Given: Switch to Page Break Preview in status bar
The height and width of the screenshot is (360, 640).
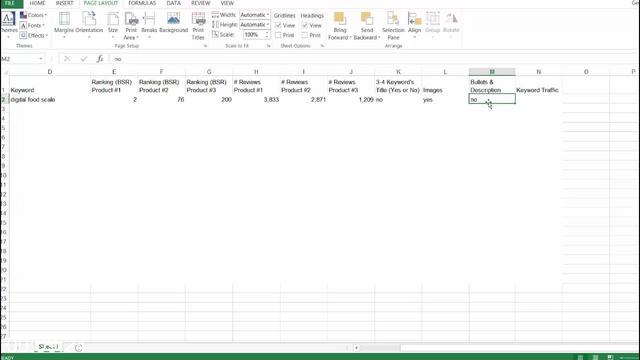Looking at the screenshot, I should (610, 357).
